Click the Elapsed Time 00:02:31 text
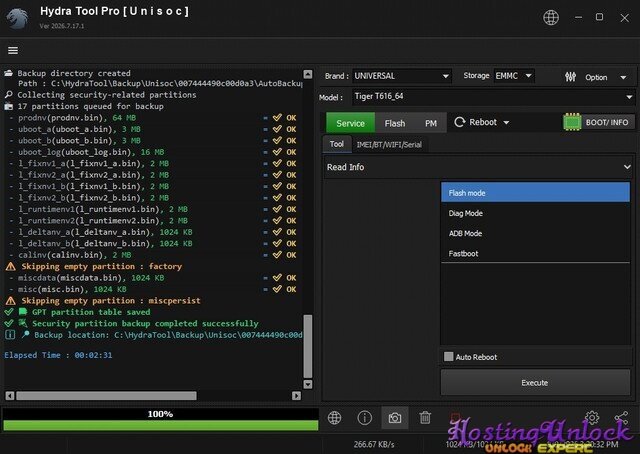Image resolution: width=640 pixels, height=454 pixels. pos(58,355)
